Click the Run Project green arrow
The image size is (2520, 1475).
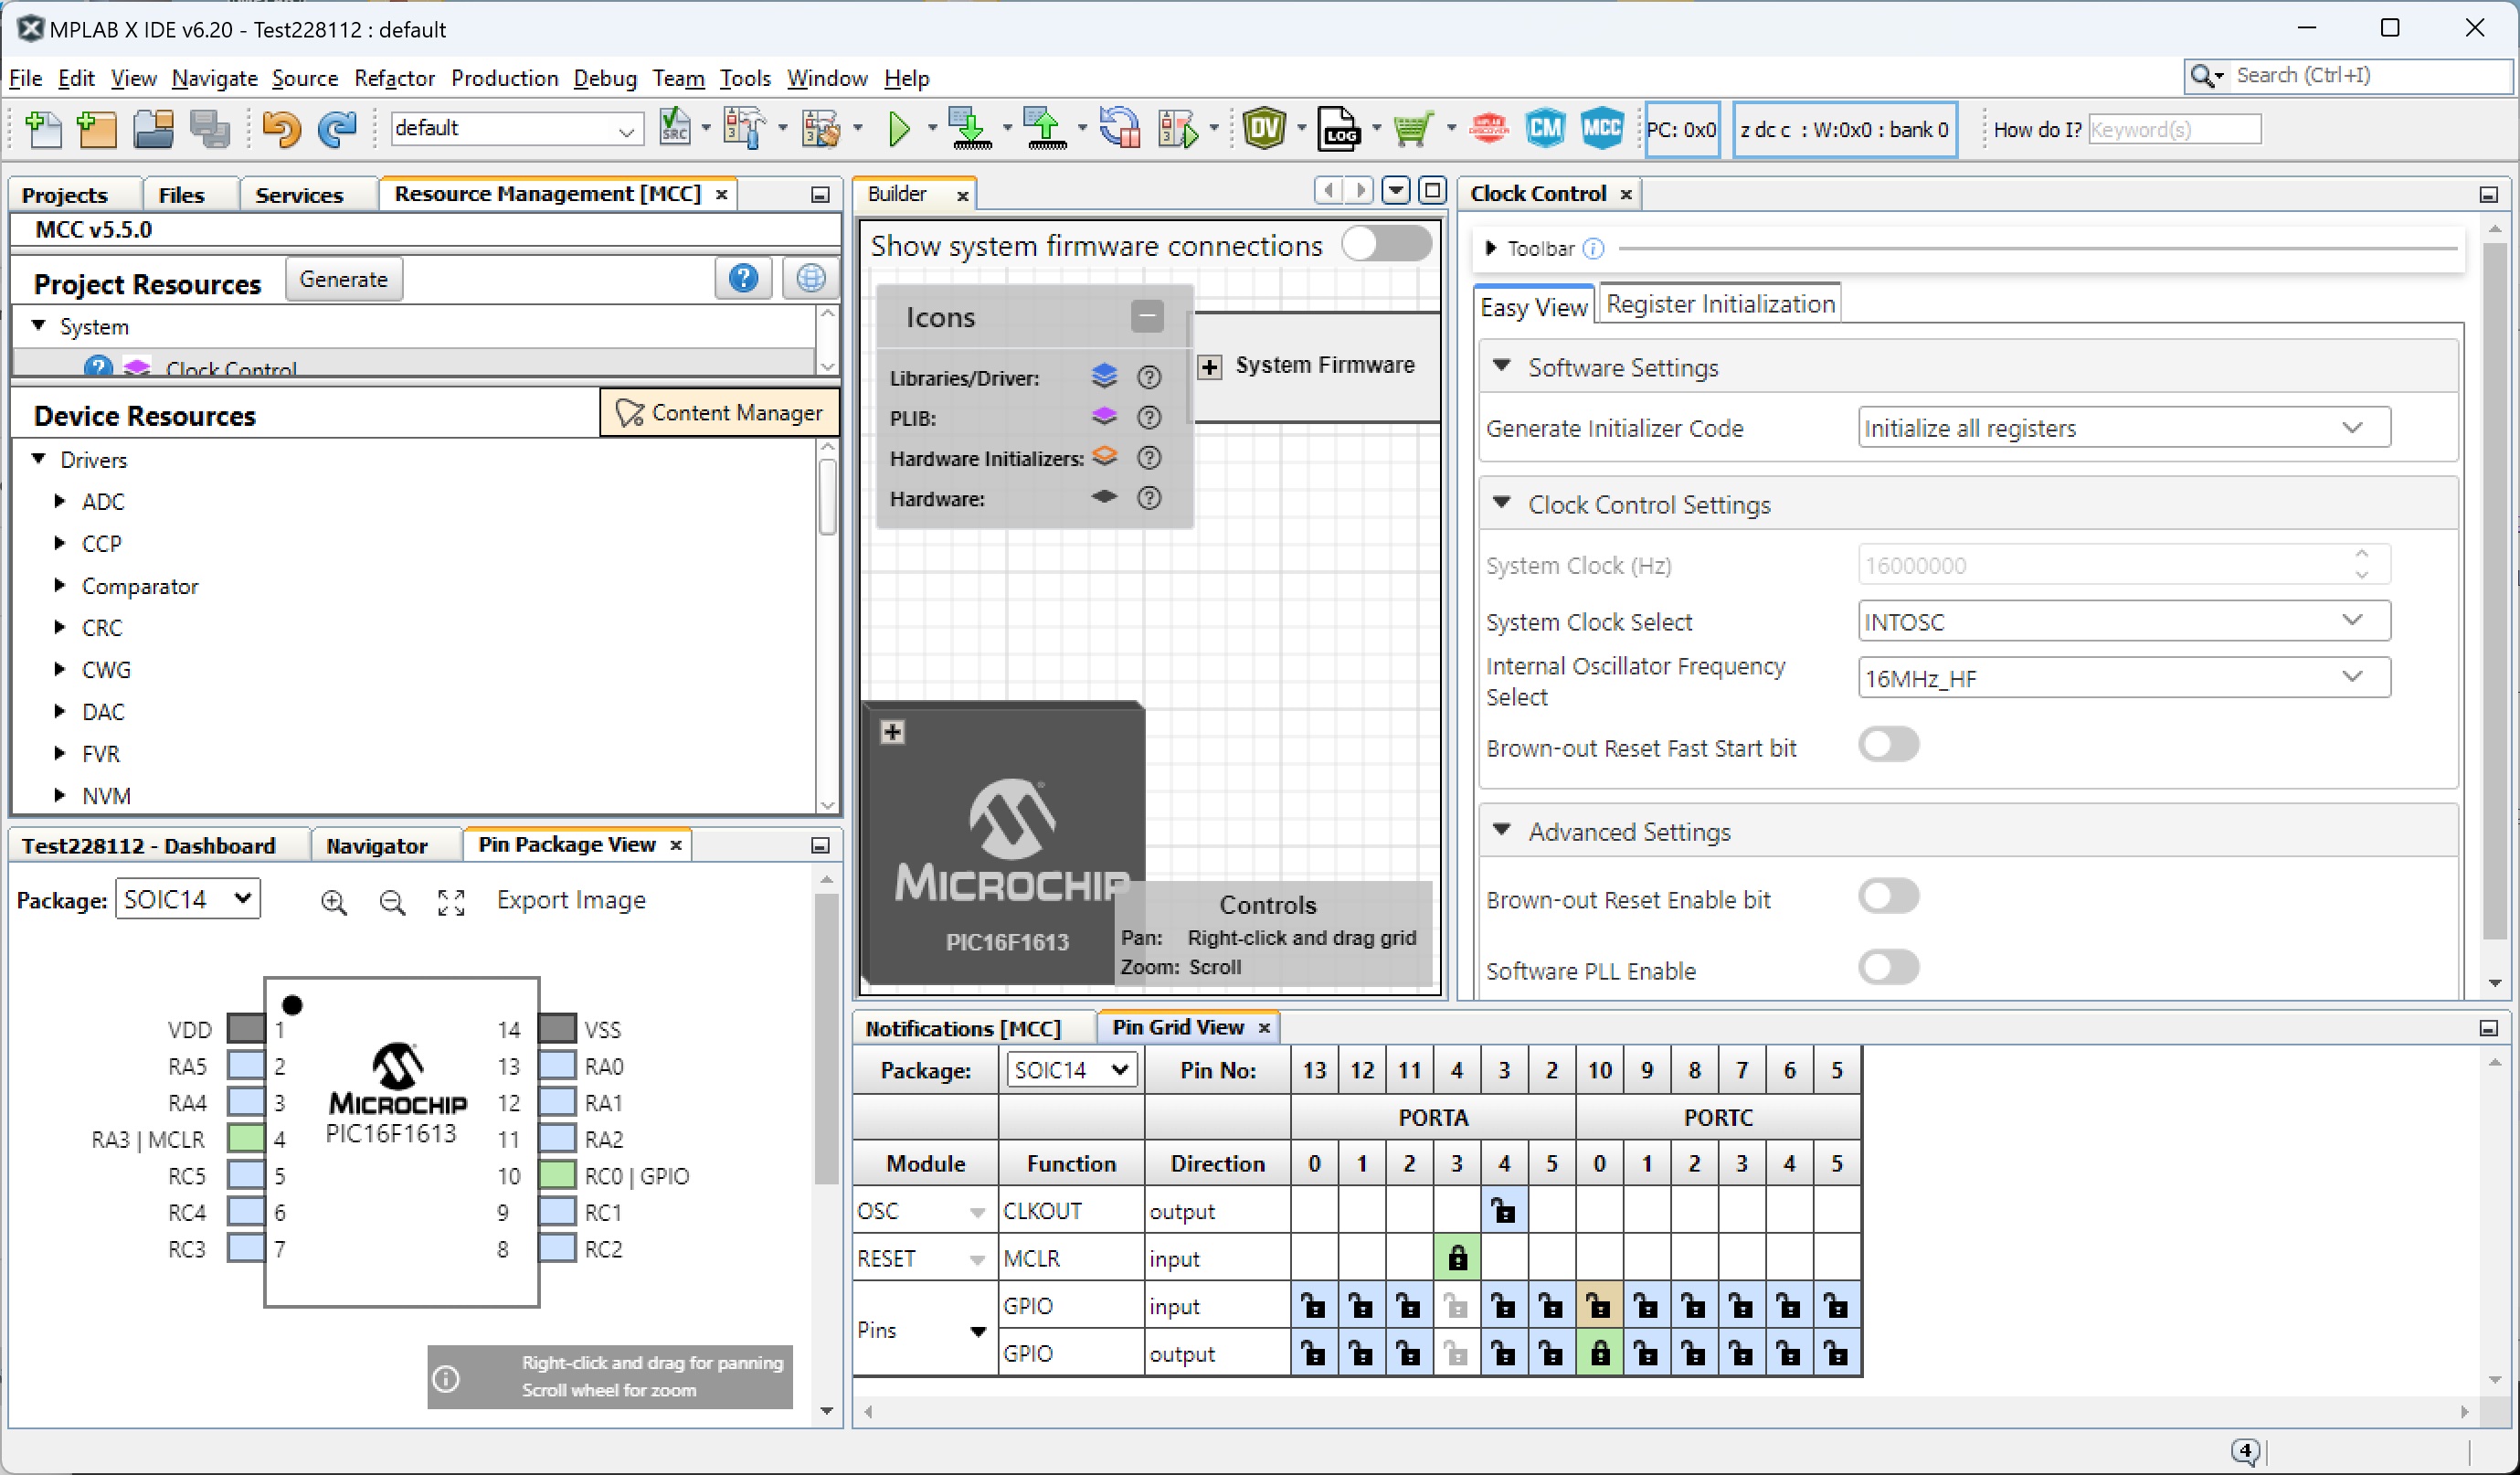point(898,129)
